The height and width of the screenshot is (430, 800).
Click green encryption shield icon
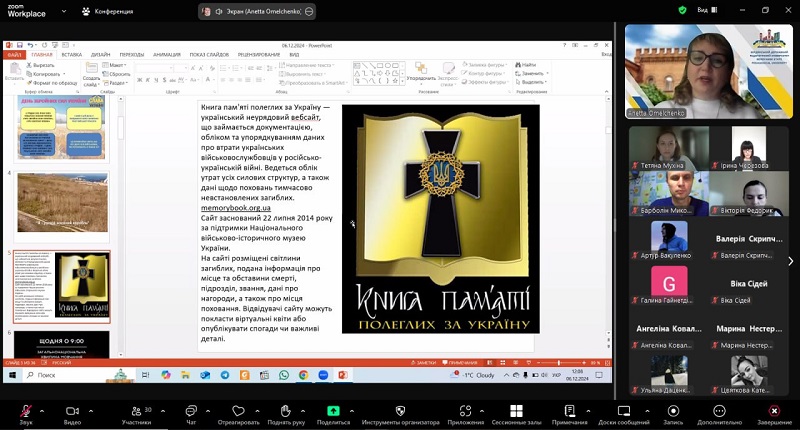click(682, 10)
